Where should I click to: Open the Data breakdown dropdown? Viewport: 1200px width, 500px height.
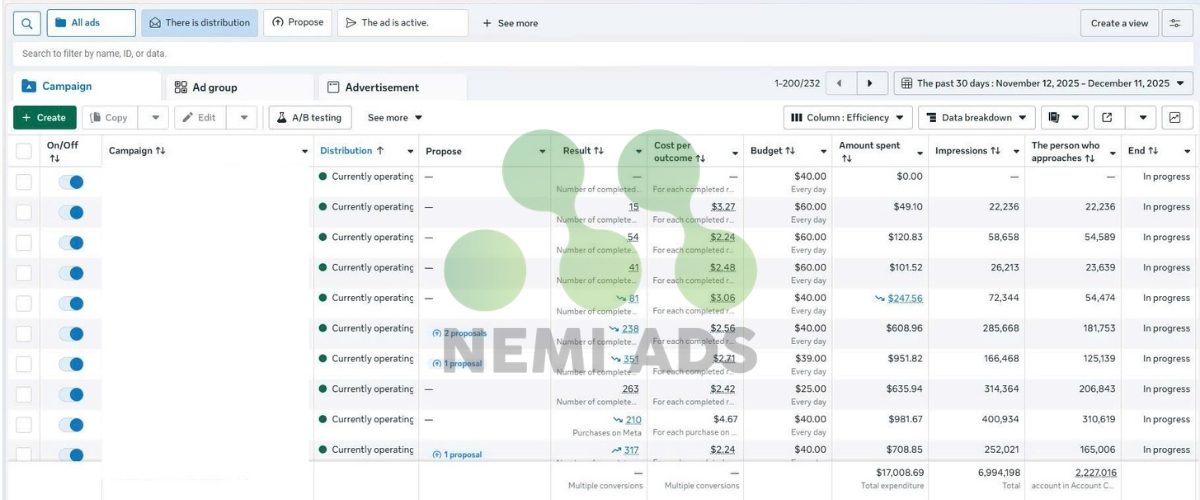pyautogui.click(x=977, y=118)
